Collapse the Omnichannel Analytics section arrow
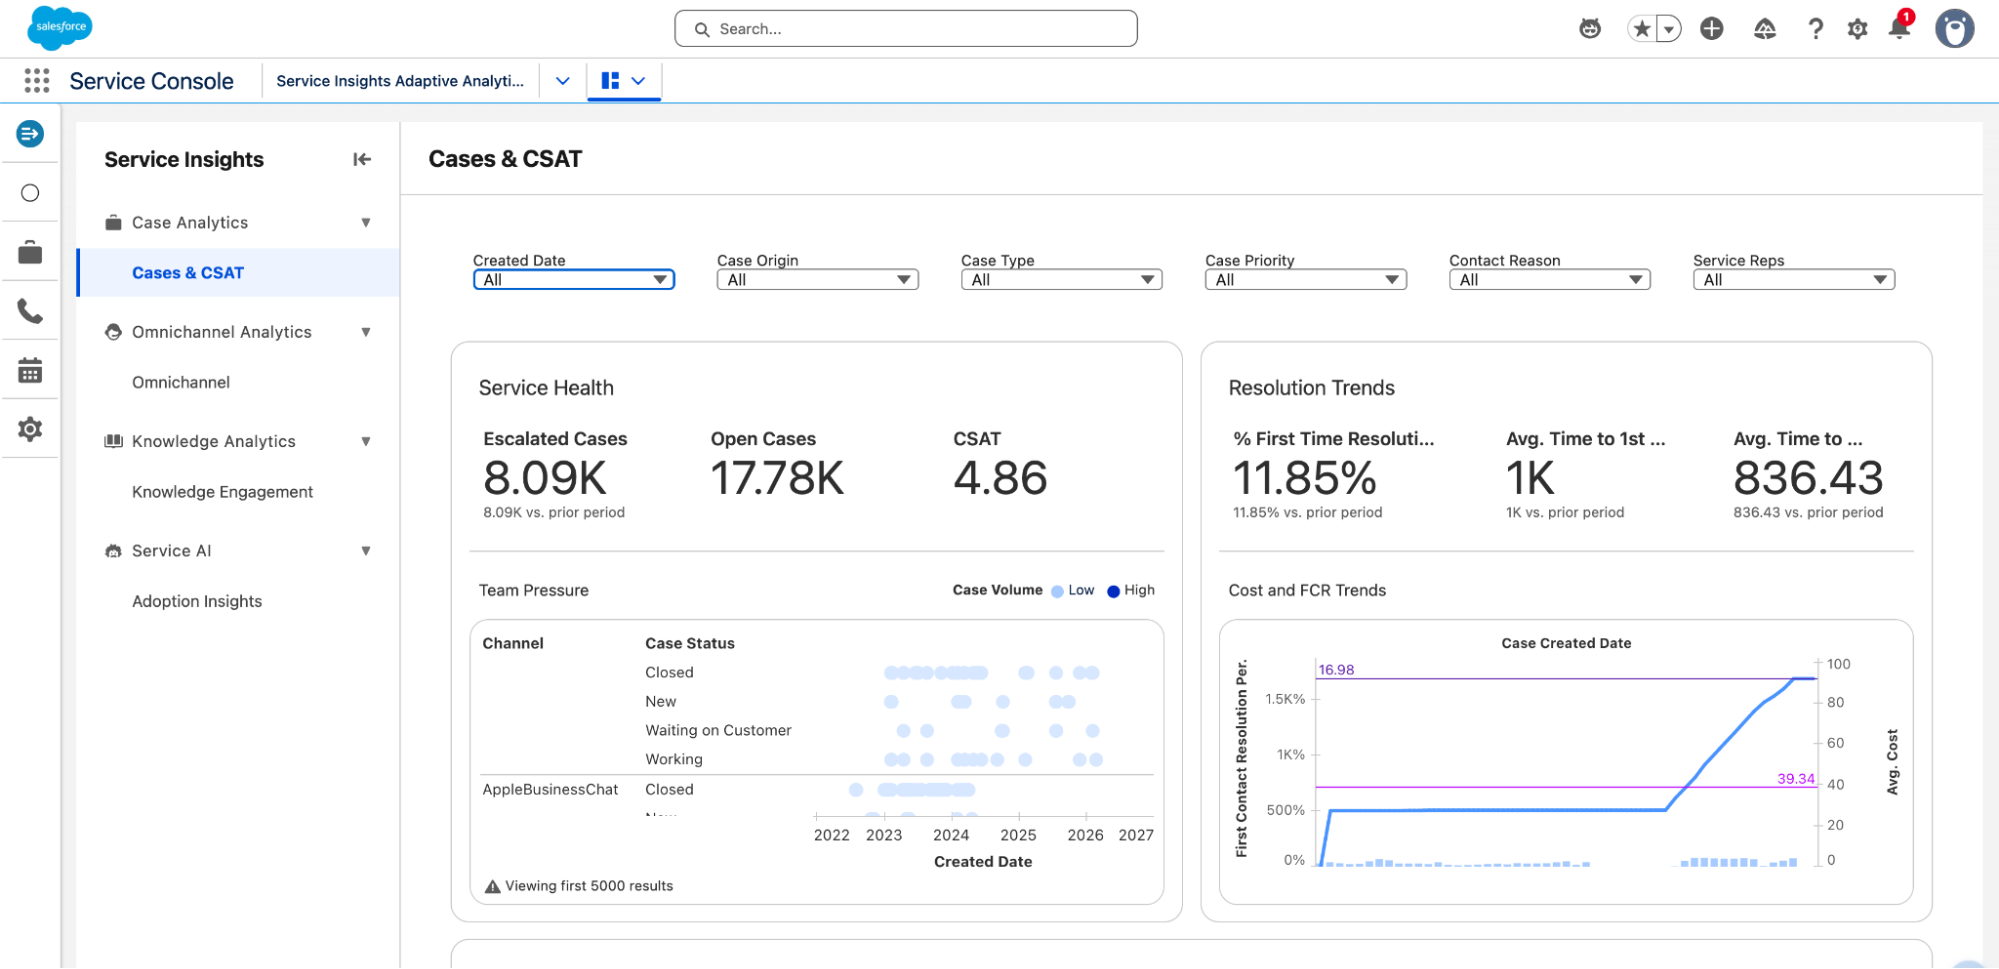1999x969 pixels. pyautogui.click(x=366, y=332)
